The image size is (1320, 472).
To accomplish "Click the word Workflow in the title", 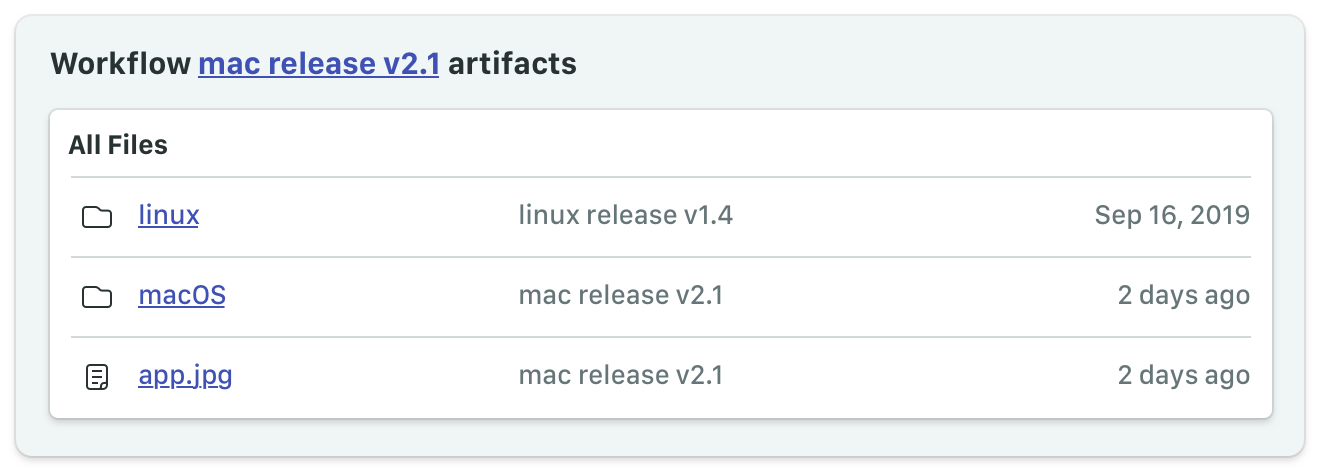I will (120, 64).
